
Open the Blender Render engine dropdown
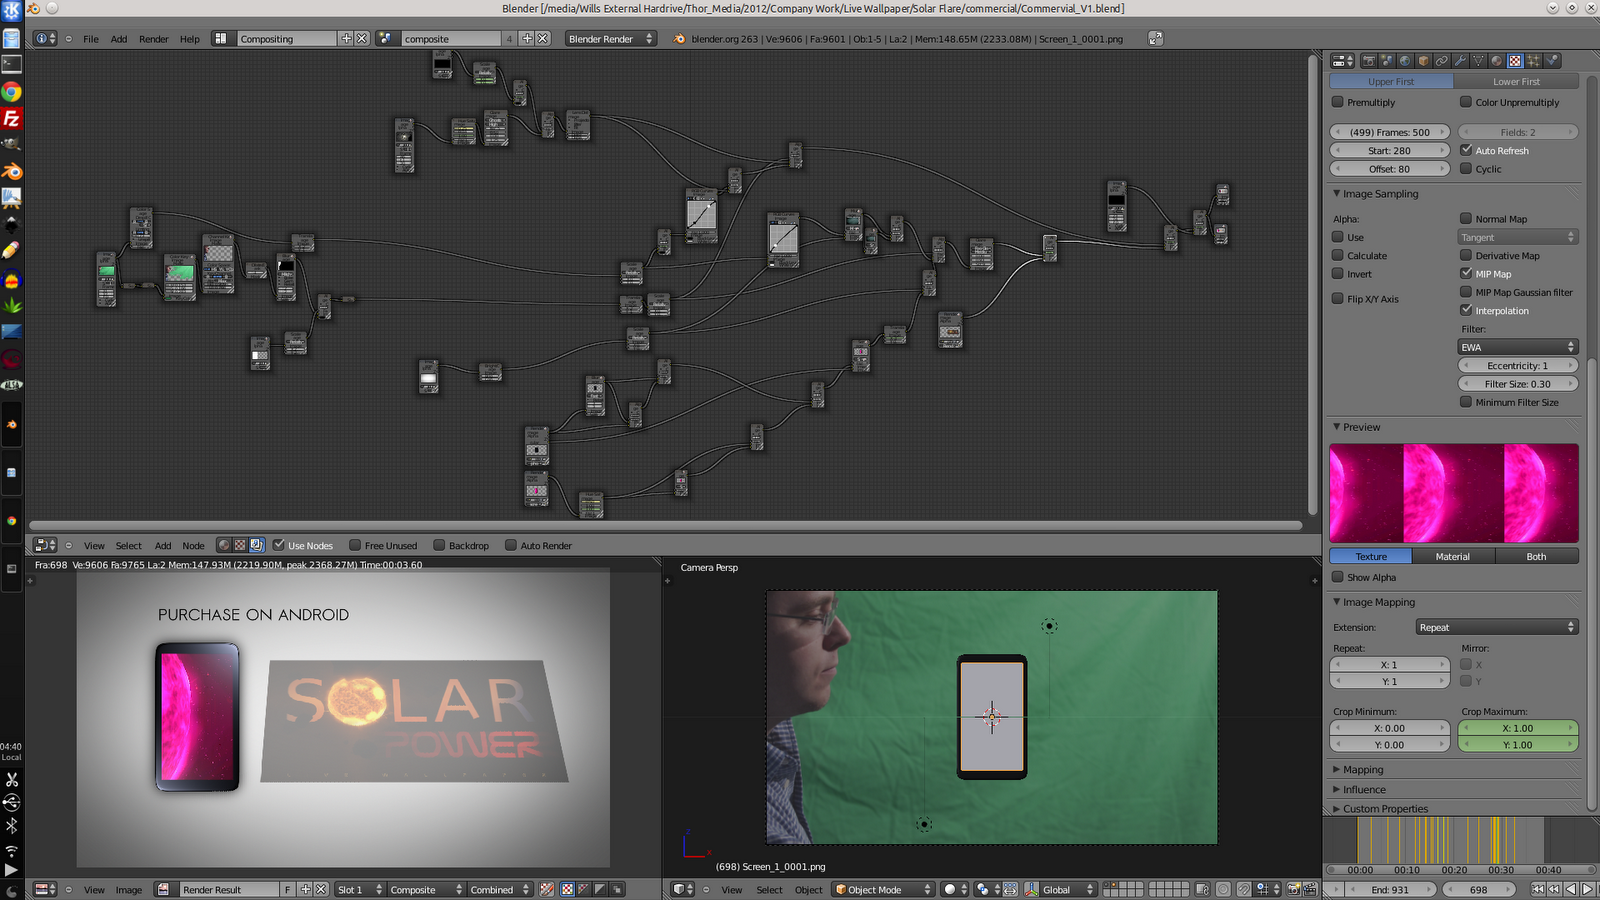610,38
